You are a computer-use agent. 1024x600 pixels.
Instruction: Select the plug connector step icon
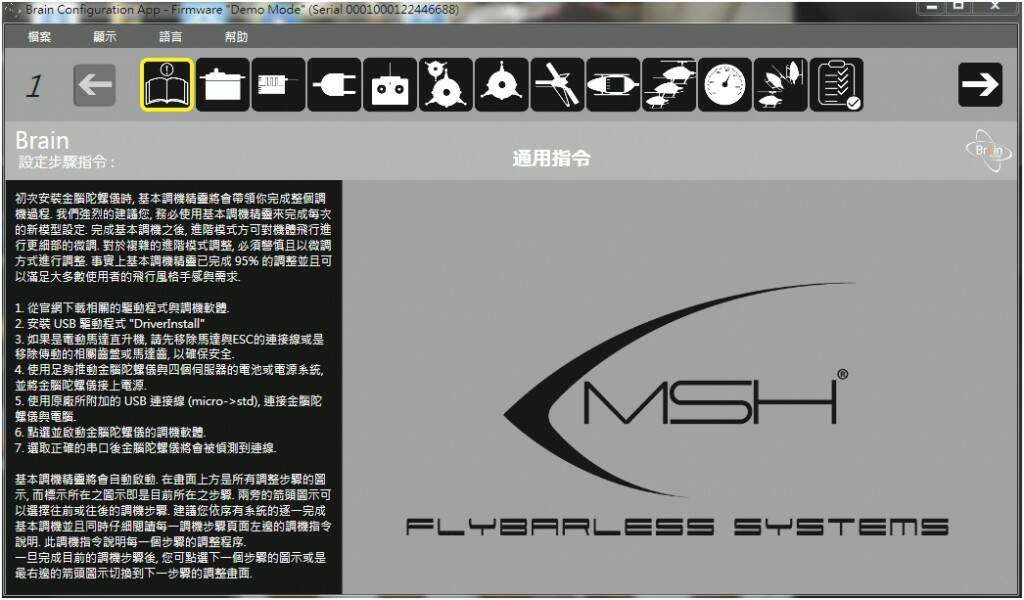(x=334, y=85)
